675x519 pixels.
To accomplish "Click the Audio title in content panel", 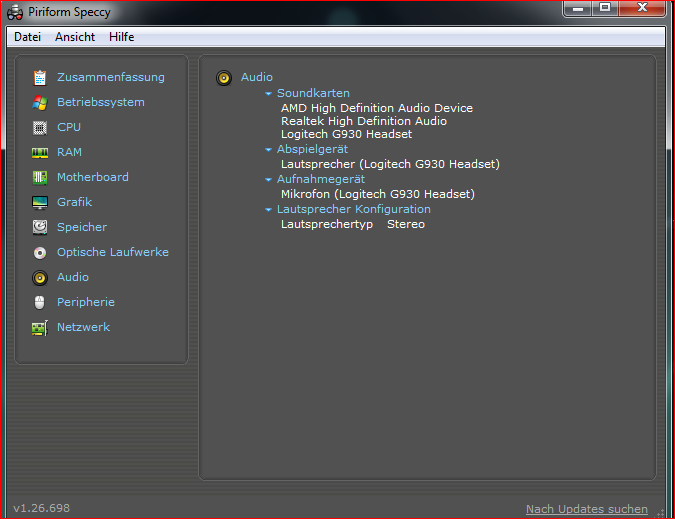I will (257, 77).
